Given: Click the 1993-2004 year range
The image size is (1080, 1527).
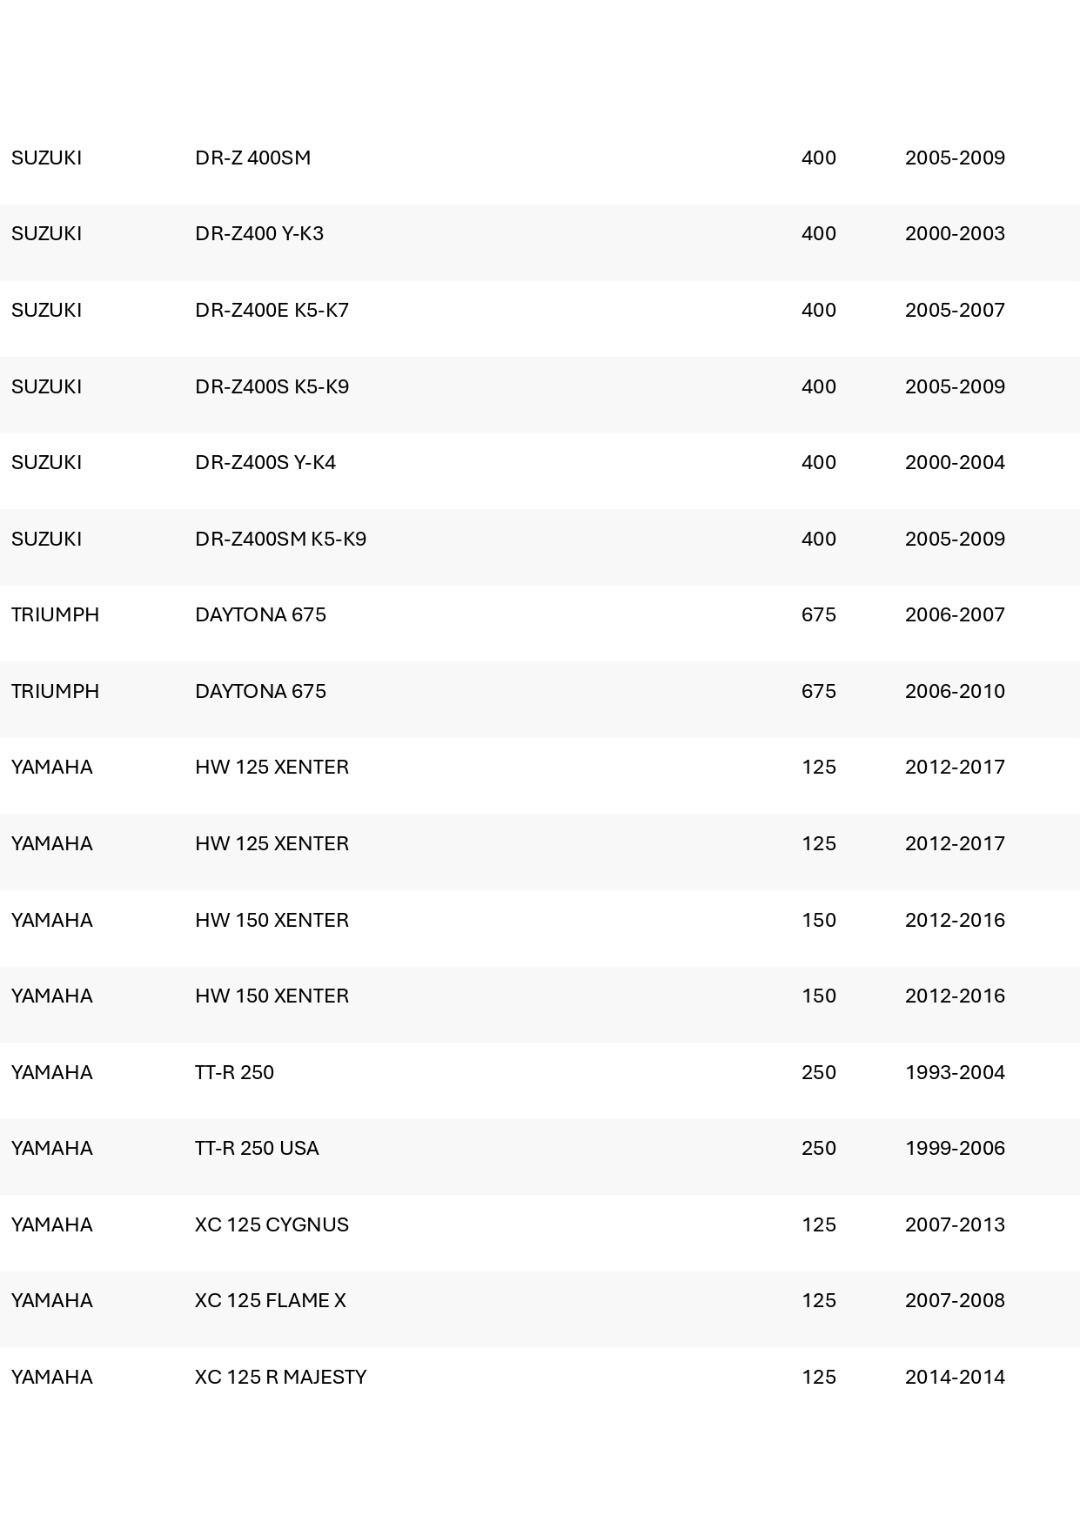Looking at the screenshot, I should 955,1072.
